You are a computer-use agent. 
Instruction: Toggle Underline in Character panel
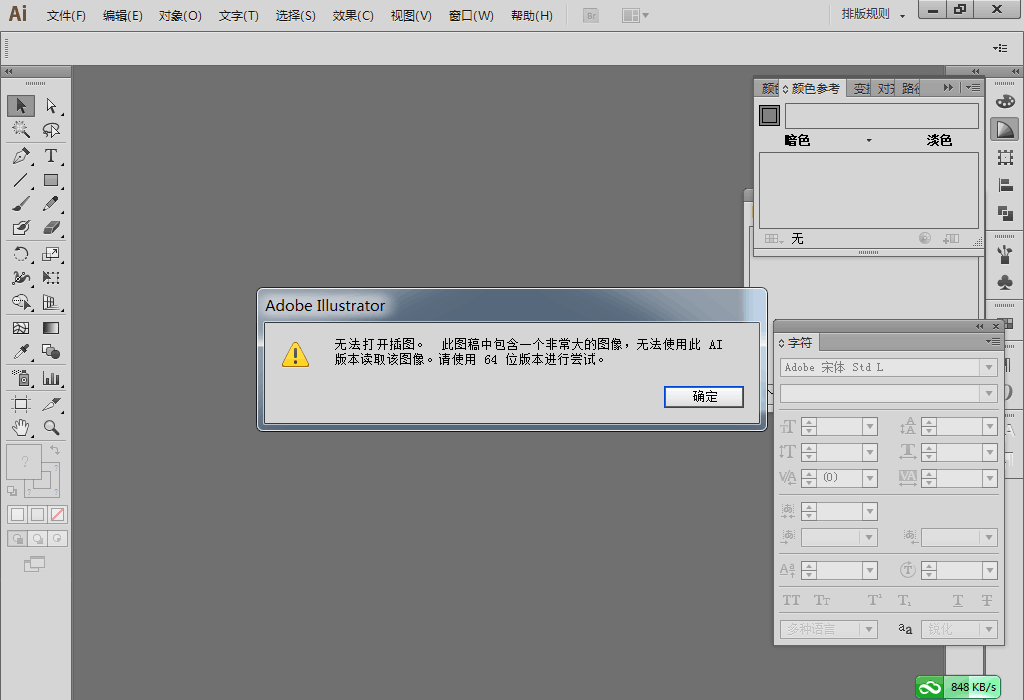(x=957, y=600)
